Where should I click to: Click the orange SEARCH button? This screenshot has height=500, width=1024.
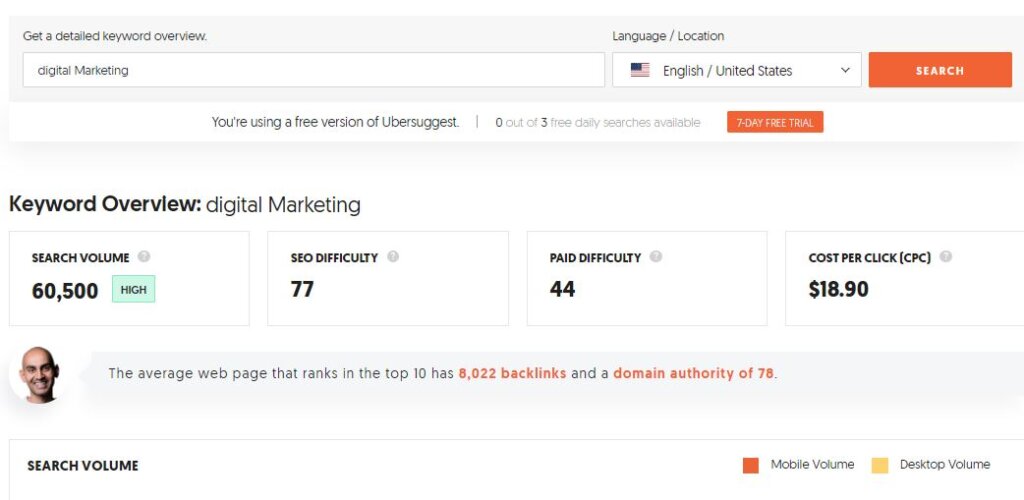click(x=940, y=70)
